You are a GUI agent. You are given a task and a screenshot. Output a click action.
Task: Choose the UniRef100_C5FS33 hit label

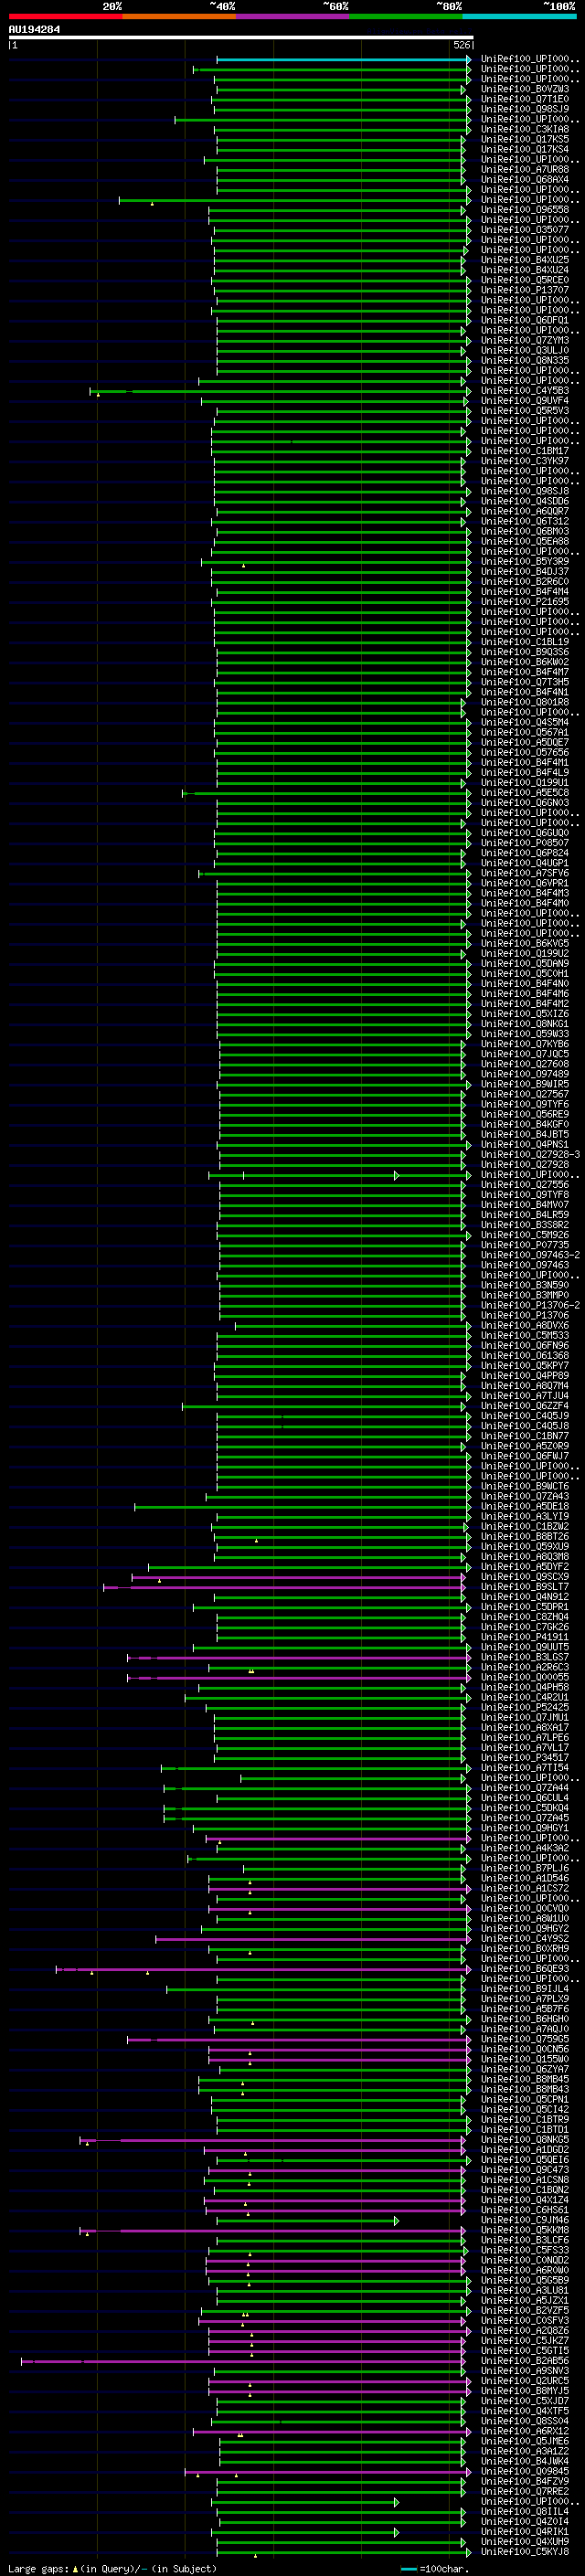pos(525,2250)
